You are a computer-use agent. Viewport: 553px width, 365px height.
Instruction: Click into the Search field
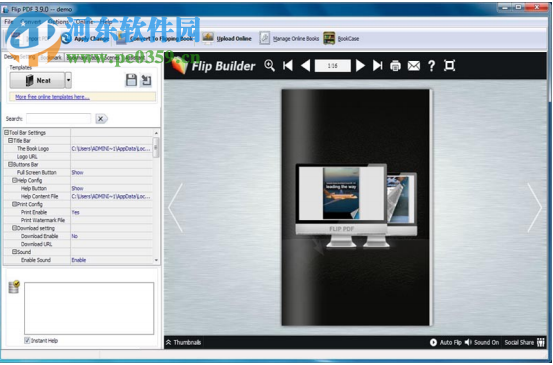click(59, 119)
